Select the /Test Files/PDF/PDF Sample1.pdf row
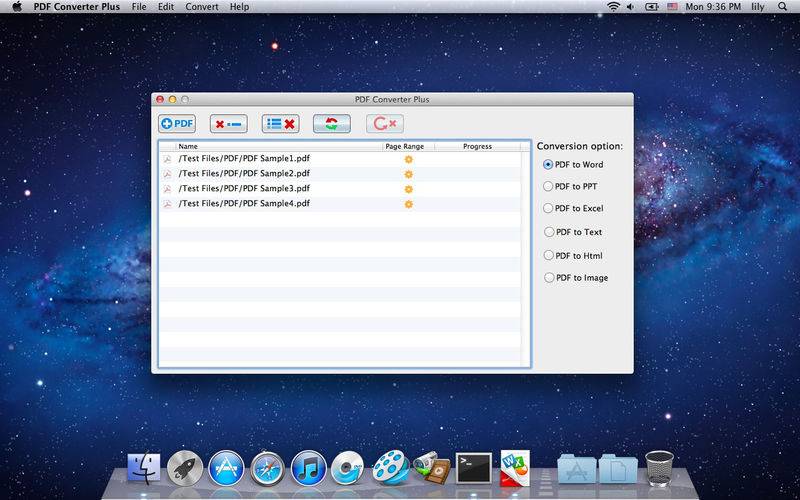The height and width of the screenshot is (500, 800). click(x=340, y=159)
